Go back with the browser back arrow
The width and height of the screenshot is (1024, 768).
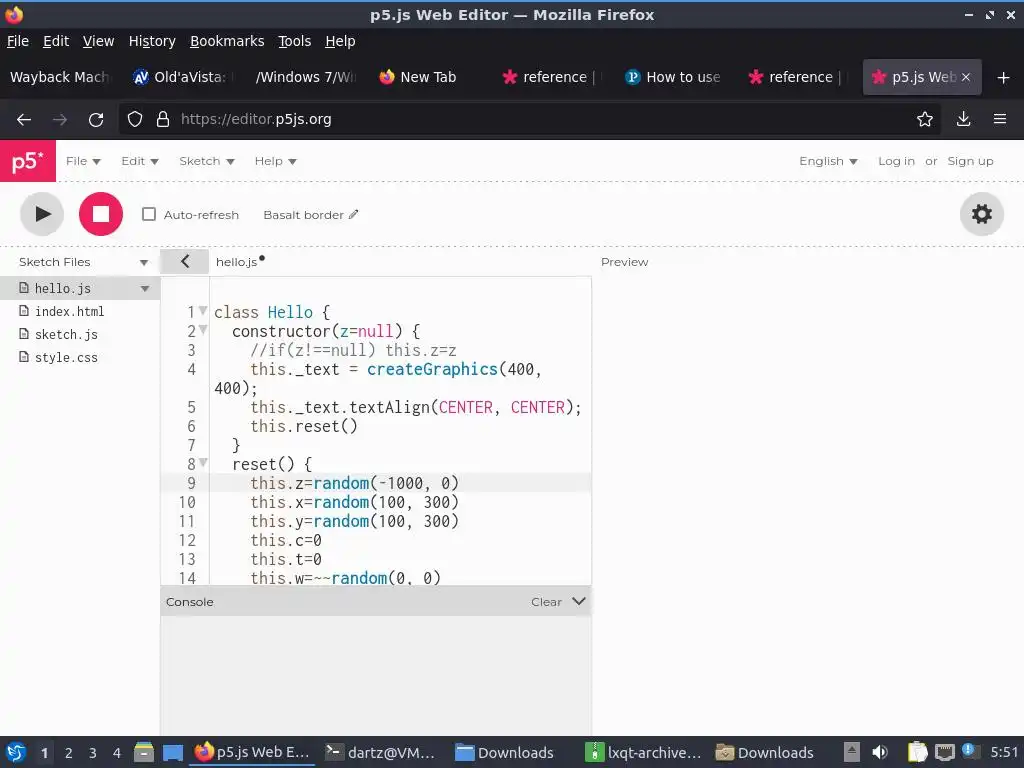(x=24, y=120)
